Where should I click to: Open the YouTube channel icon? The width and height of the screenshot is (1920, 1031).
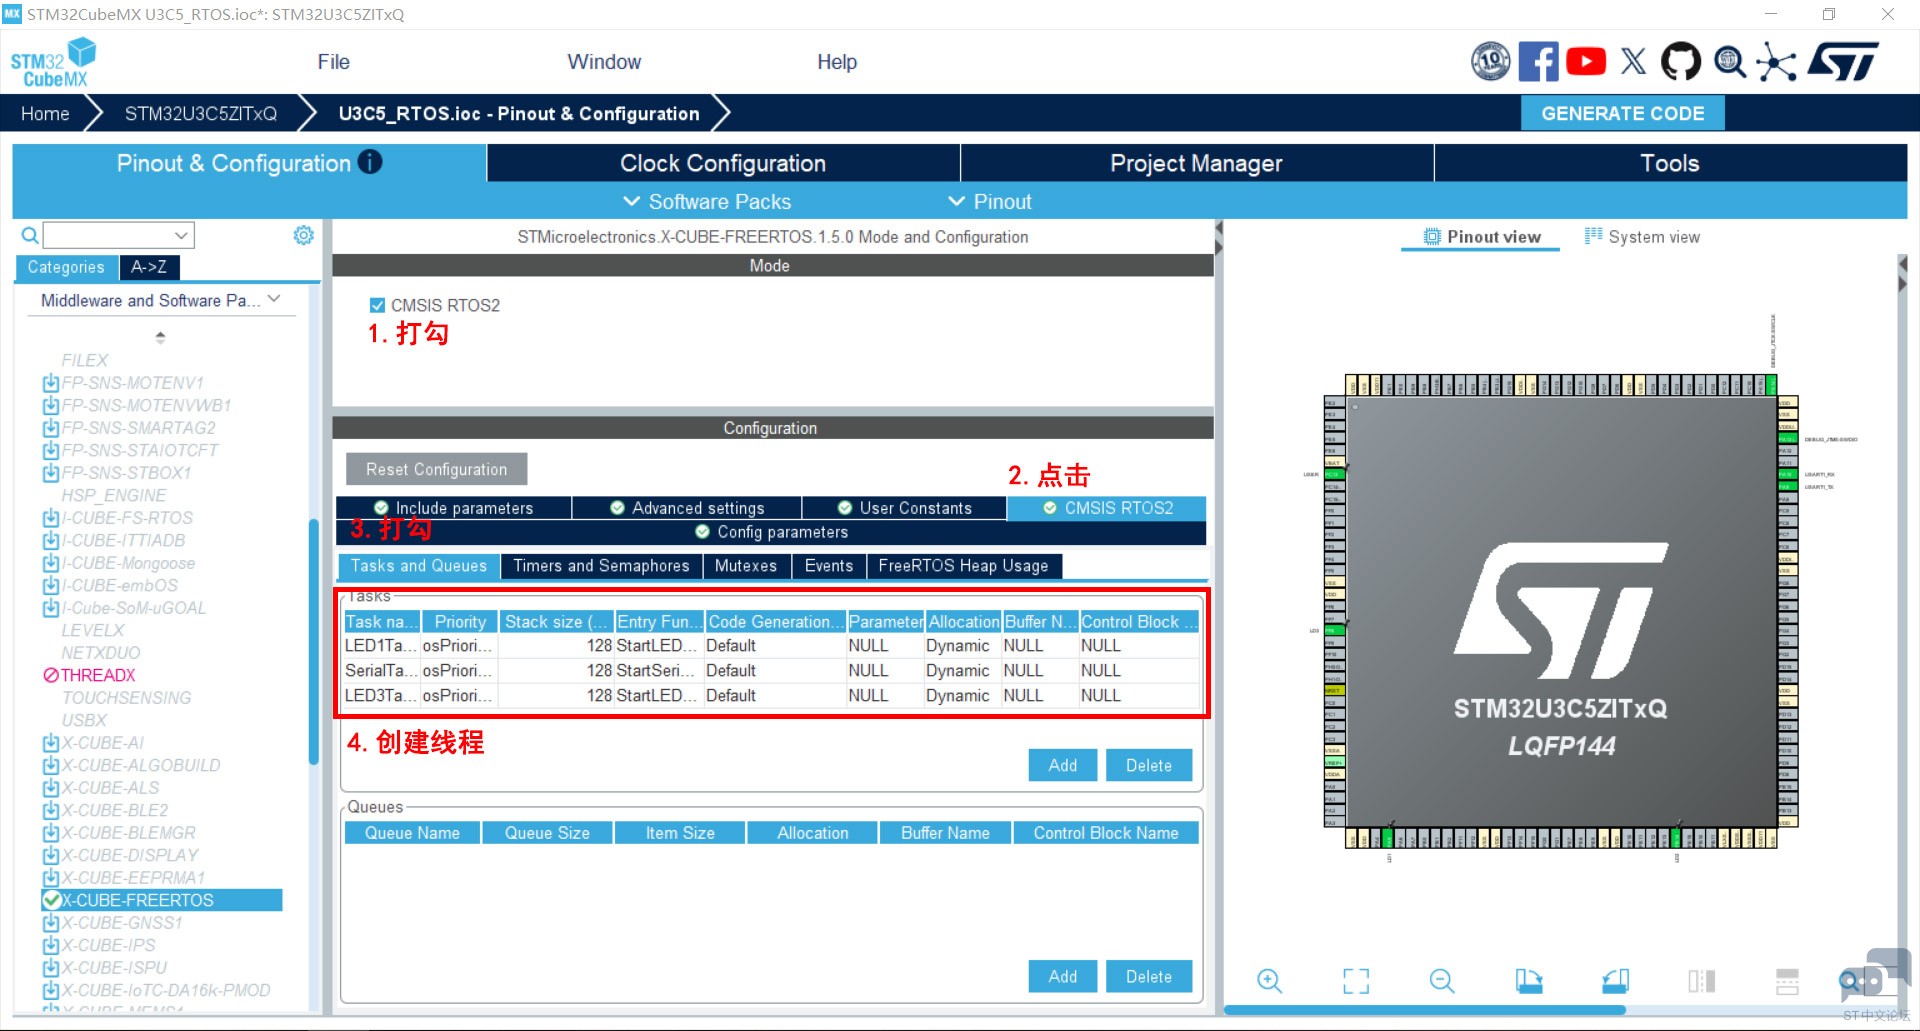tap(1586, 61)
